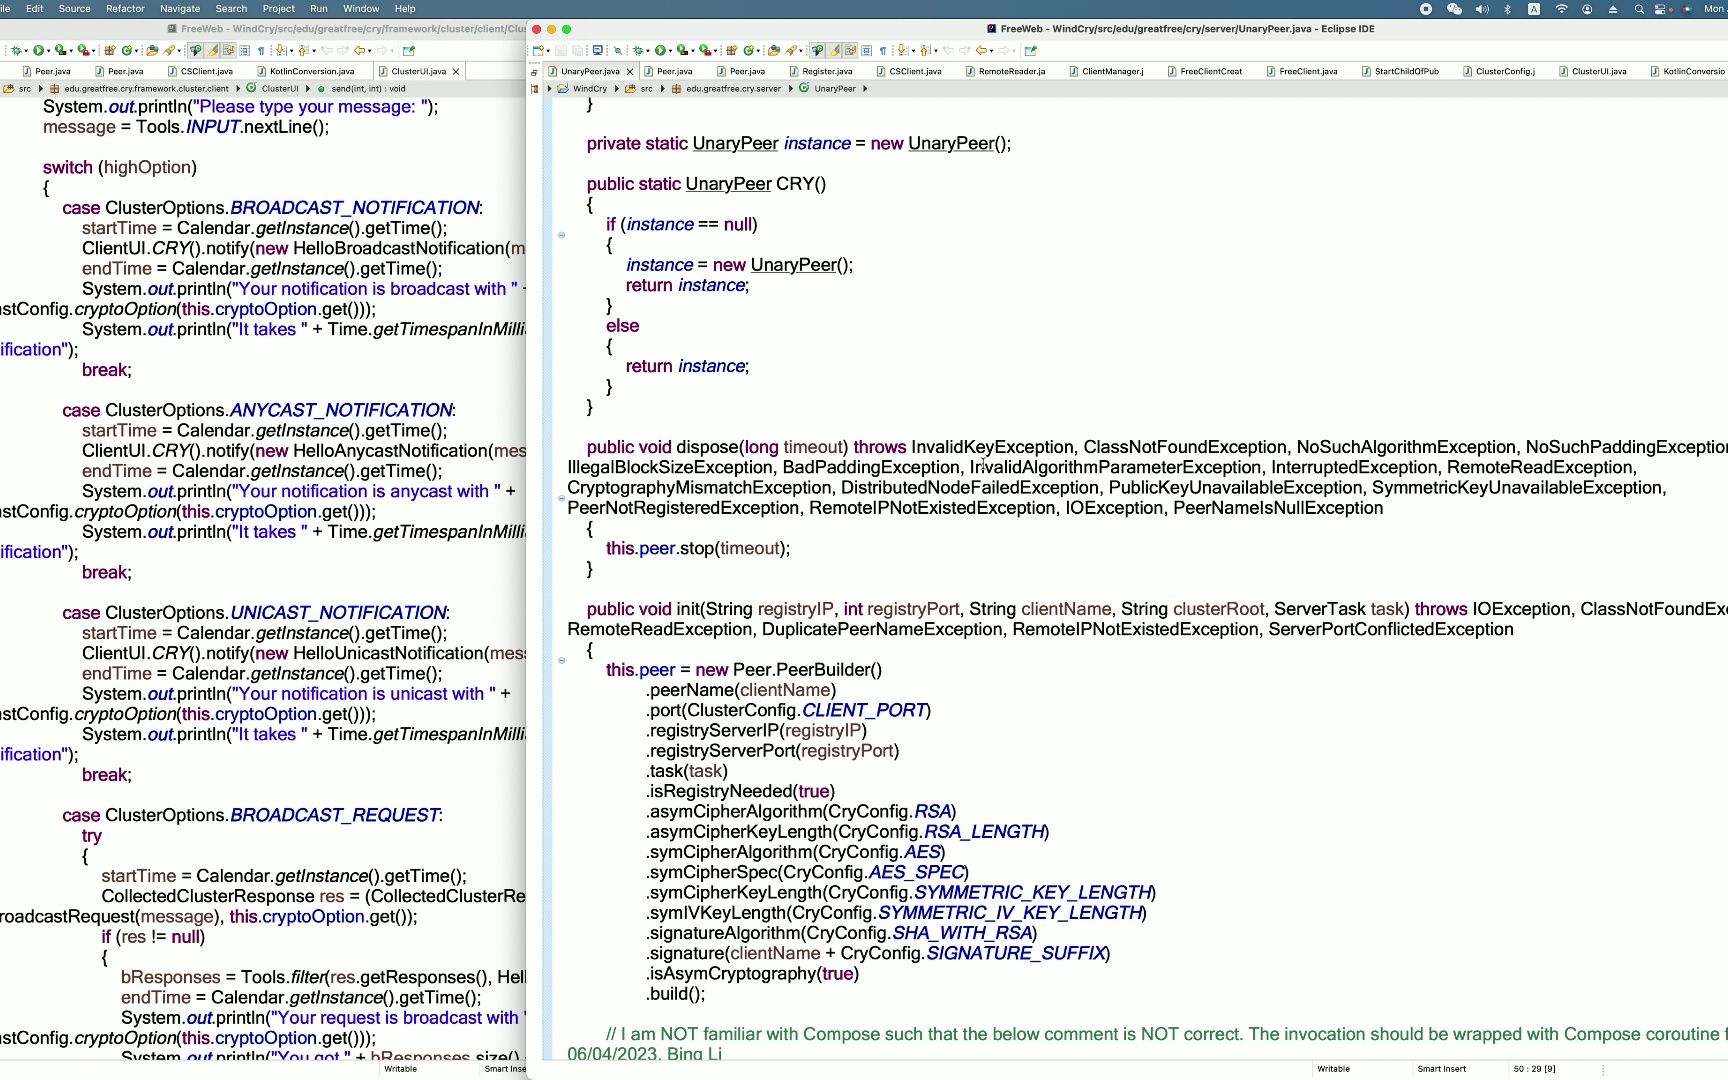Run External Tools in ClusterUI window toolbar
The image size is (1728, 1080).
(83, 50)
